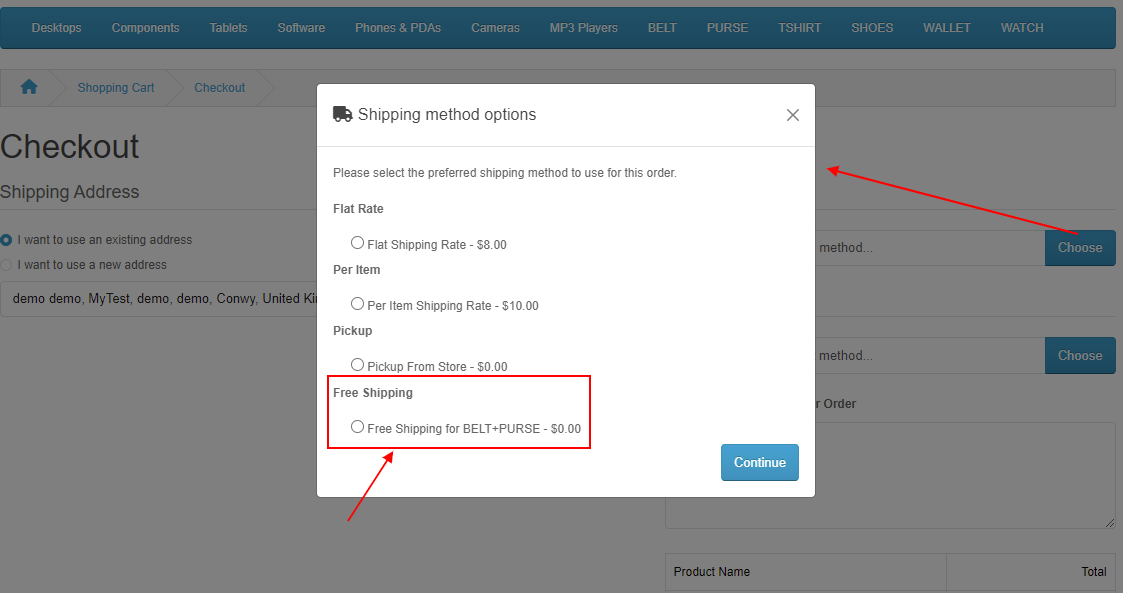
Task: Choose Pickup From Store radio button
Action: coord(357,365)
